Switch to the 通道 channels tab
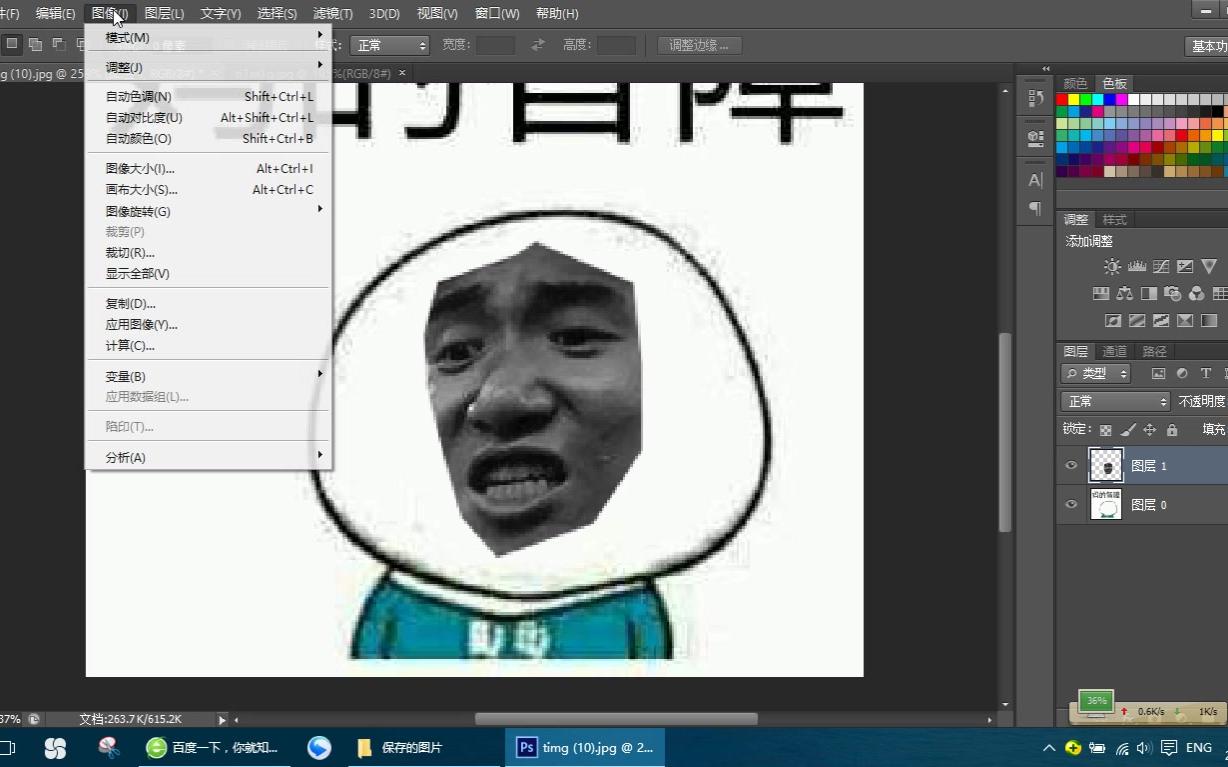The width and height of the screenshot is (1228, 767). click(x=1115, y=351)
